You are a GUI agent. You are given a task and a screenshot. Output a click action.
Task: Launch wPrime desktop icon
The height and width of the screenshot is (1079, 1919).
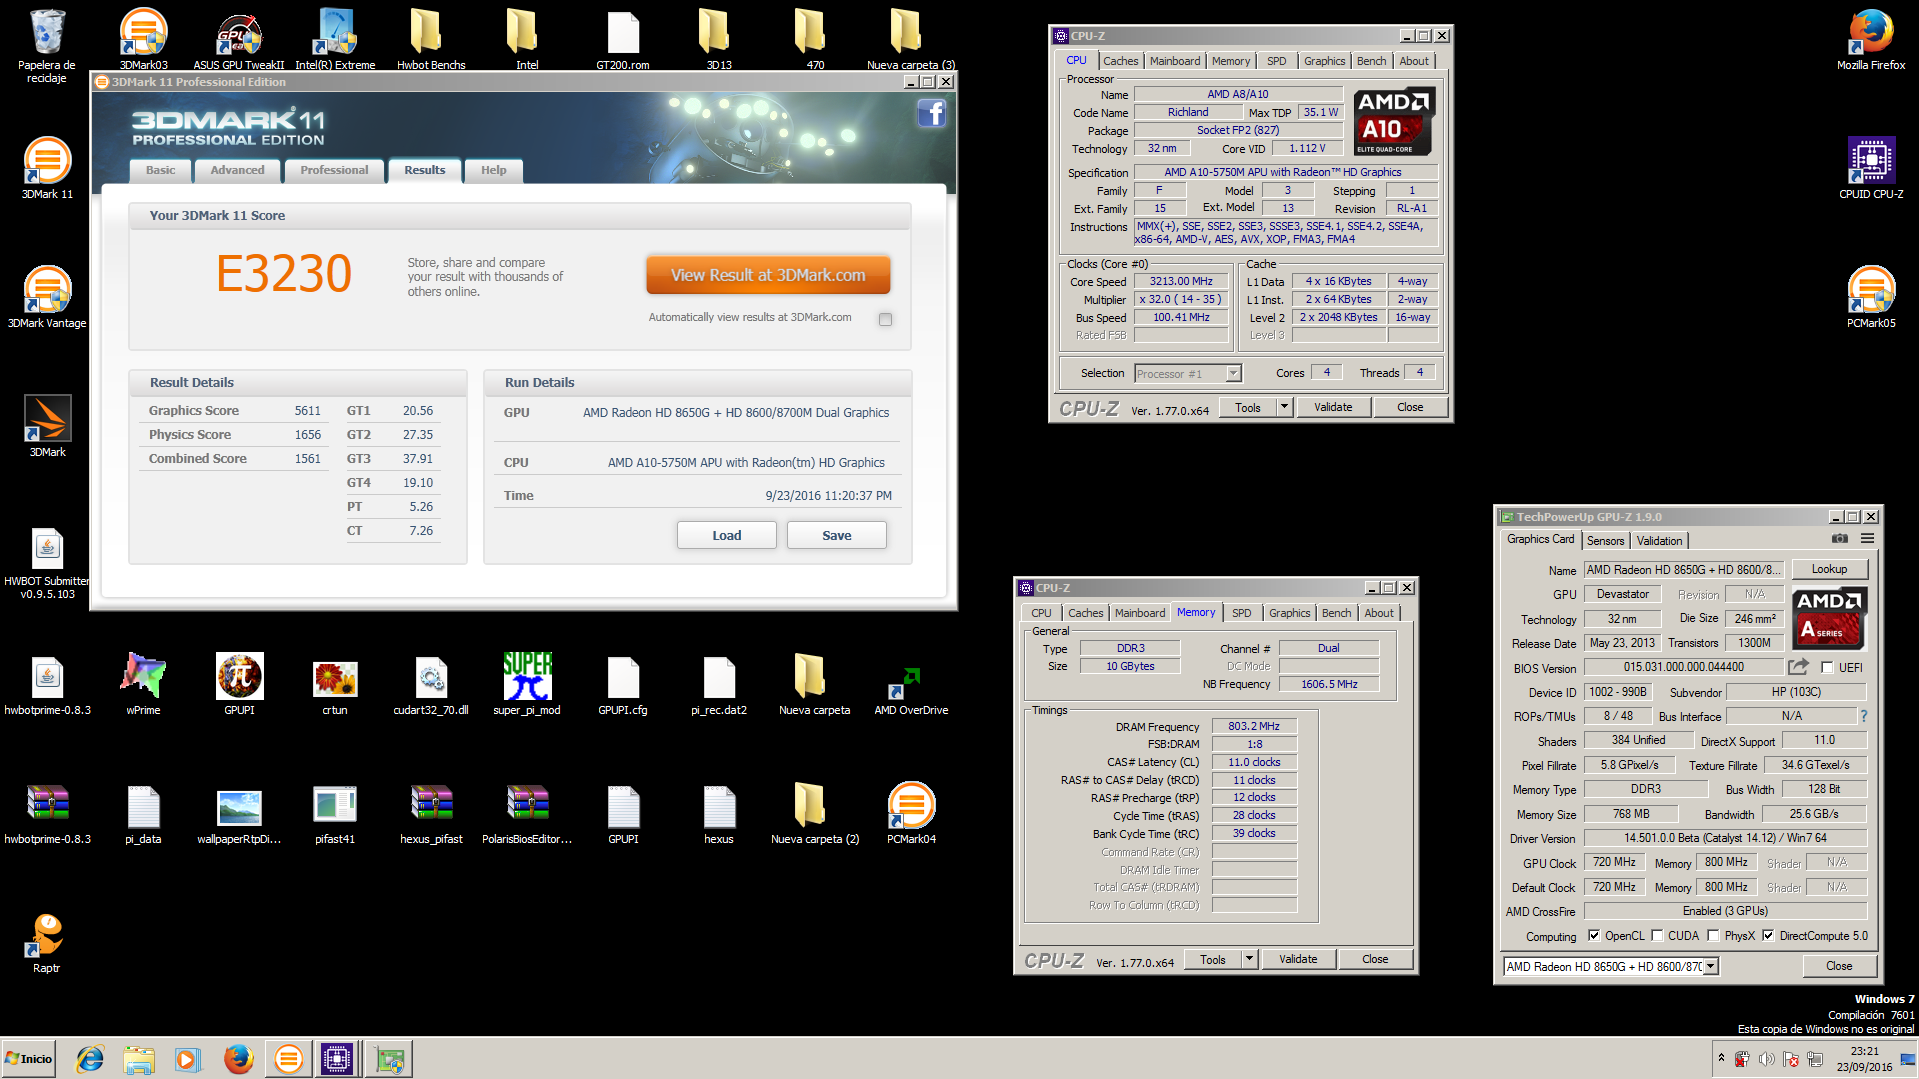tap(143, 684)
